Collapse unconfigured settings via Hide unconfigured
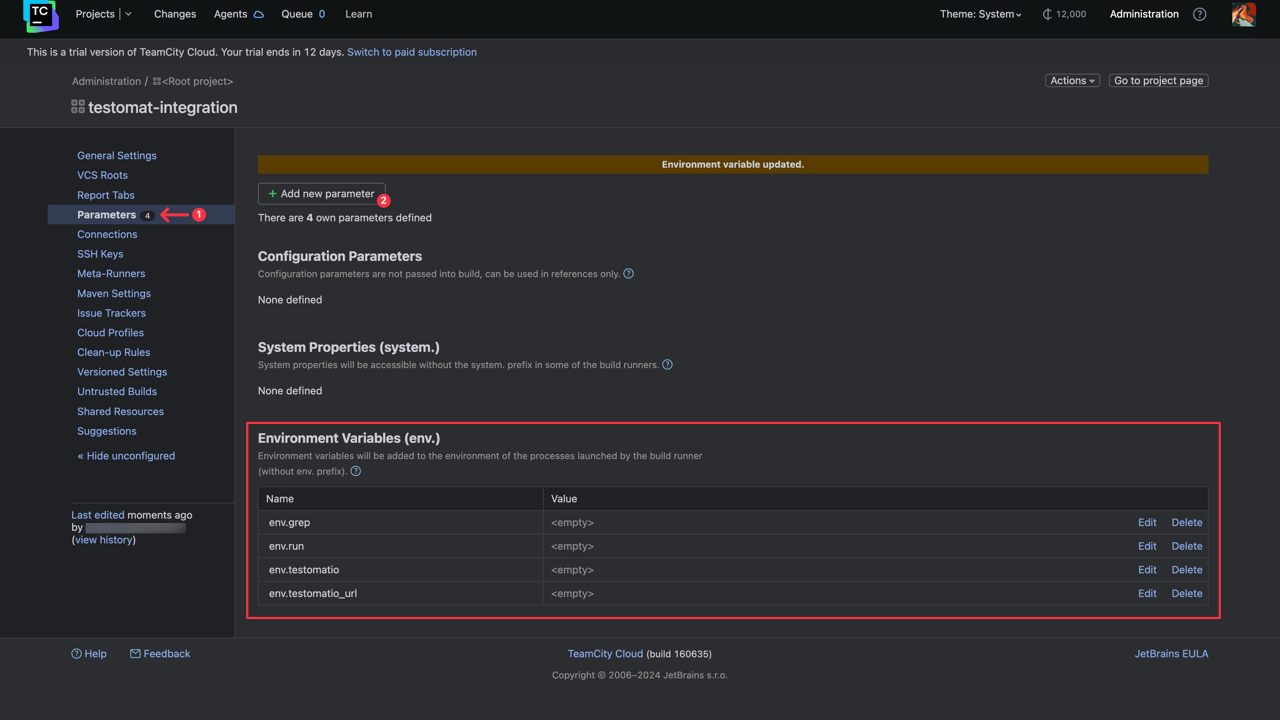 [x=125, y=455]
